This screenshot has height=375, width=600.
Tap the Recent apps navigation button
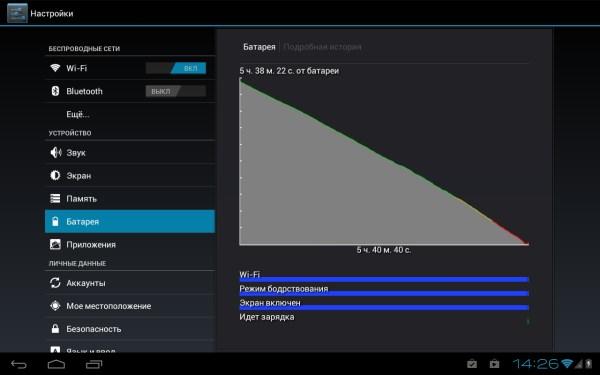coord(94,364)
